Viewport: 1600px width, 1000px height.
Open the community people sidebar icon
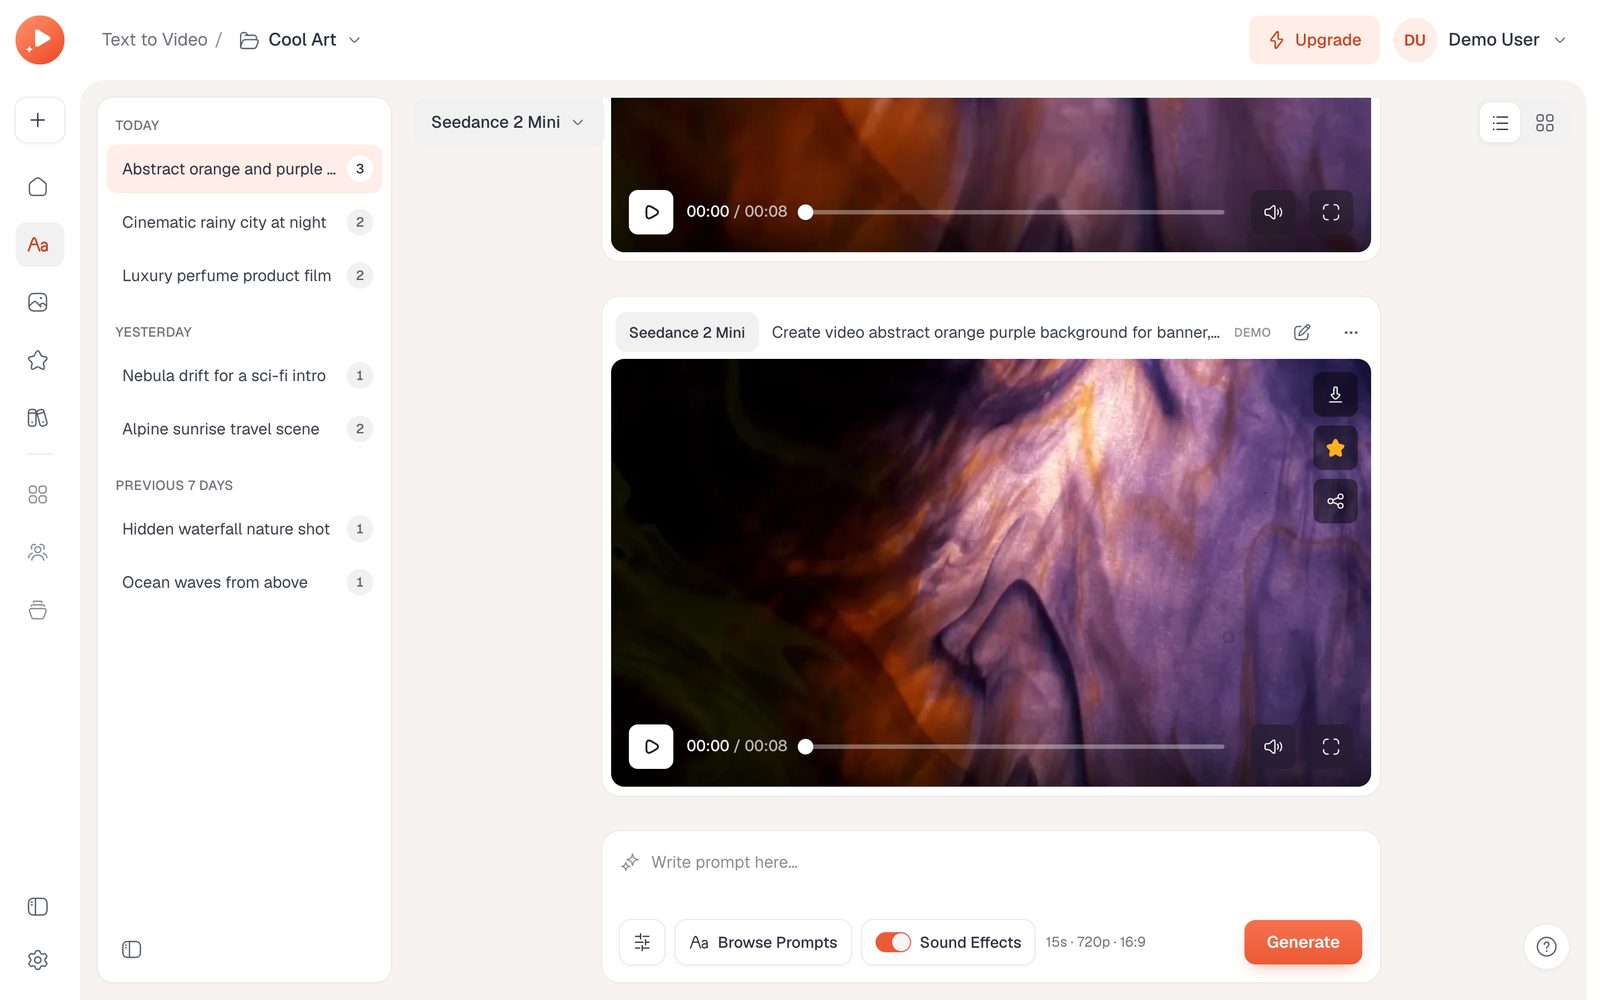point(38,552)
